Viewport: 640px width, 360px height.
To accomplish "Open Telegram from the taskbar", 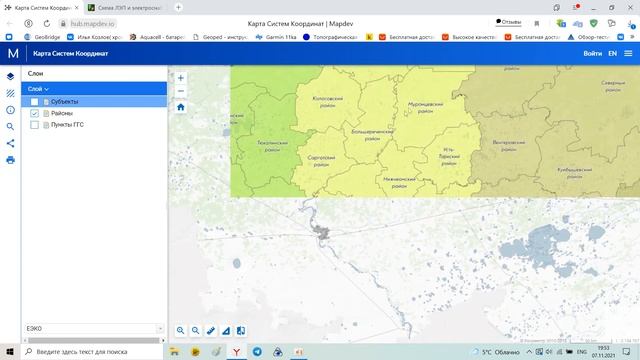I will tap(257, 351).
